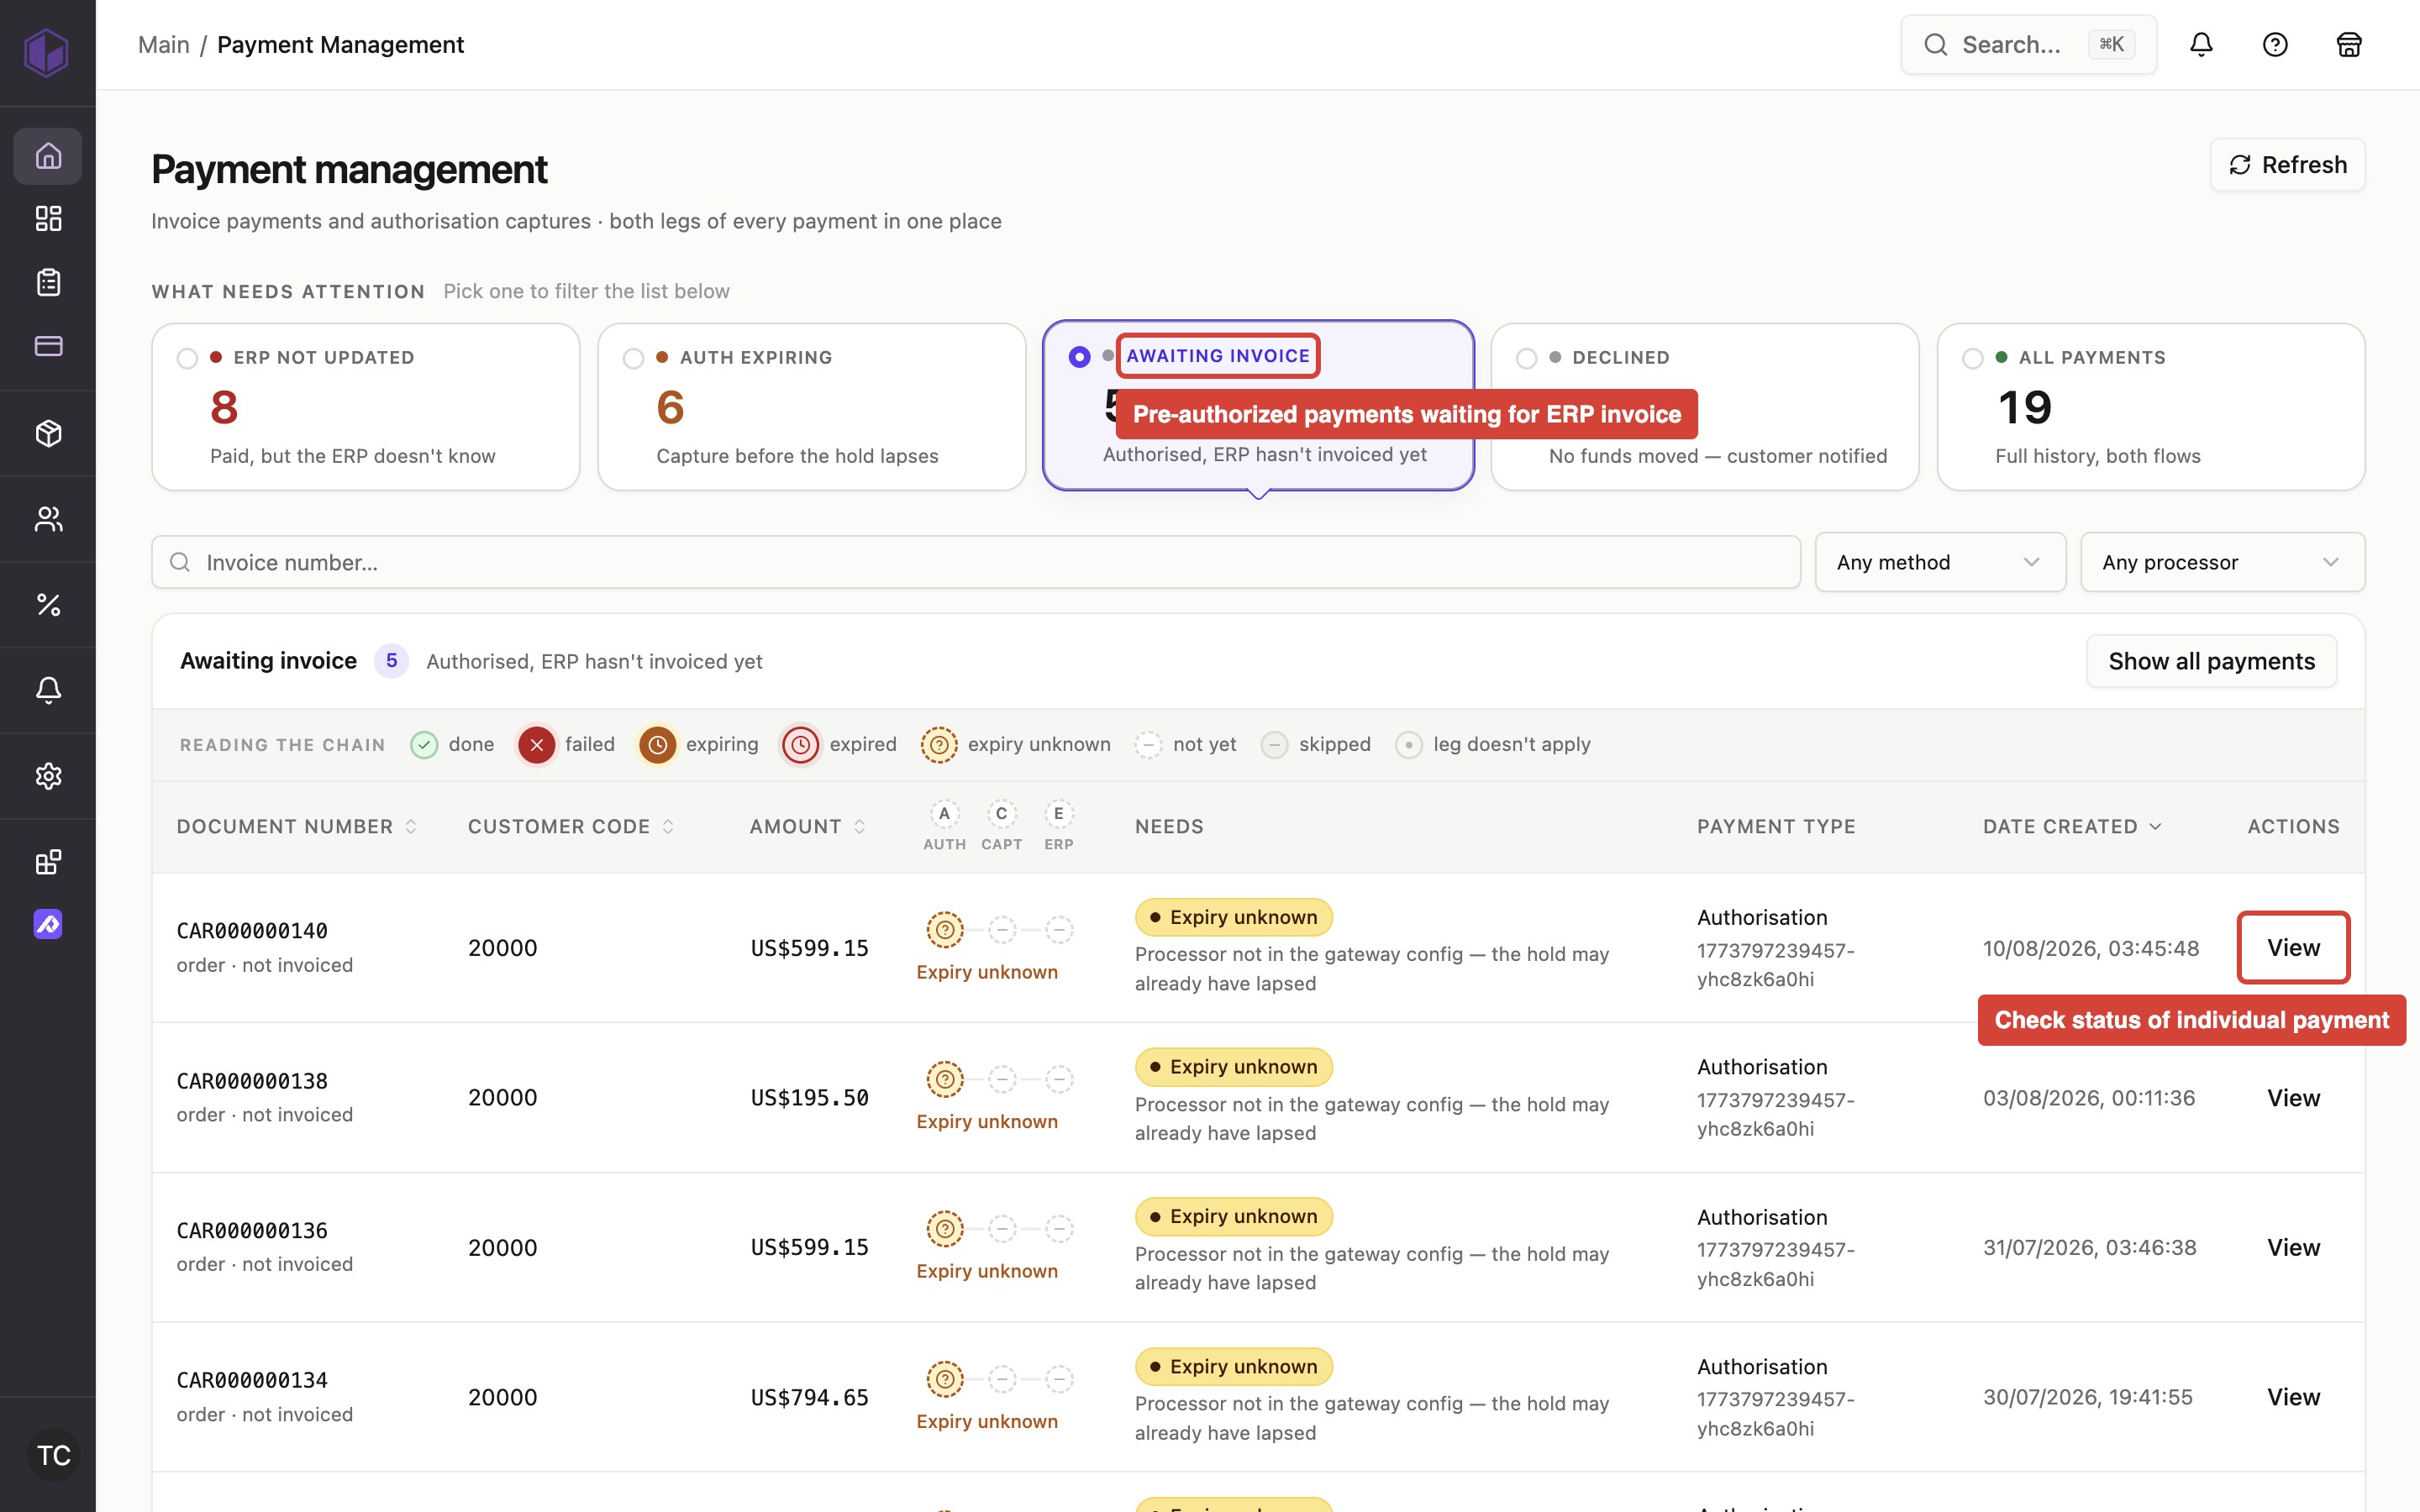Click Expiry unknown badge for CAR000000140
Screen dimensions: 2420x1512
click(1233, 917)
